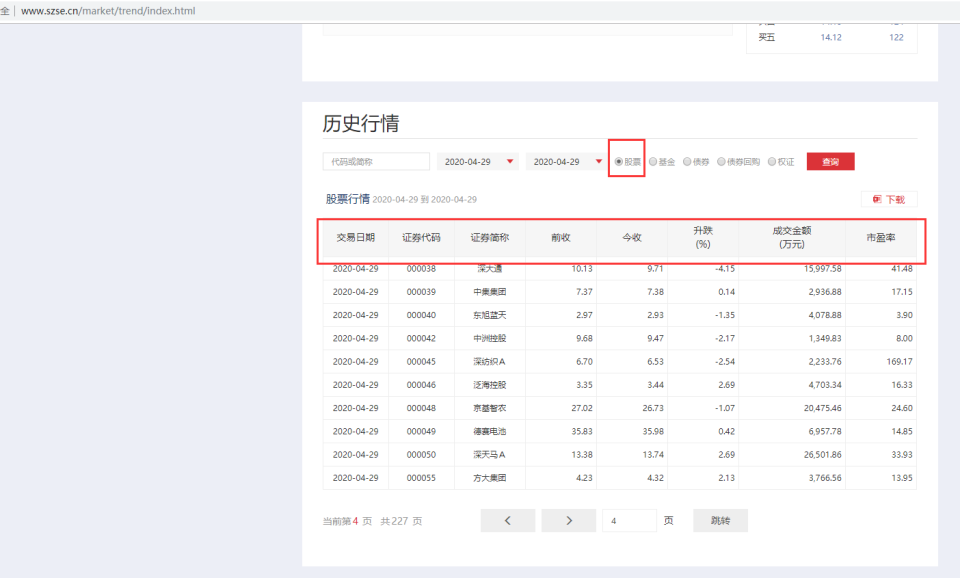Focus the page number input field
Viewport: 960px width, 578px height.
pyautogui.click(x=629, y=520)
